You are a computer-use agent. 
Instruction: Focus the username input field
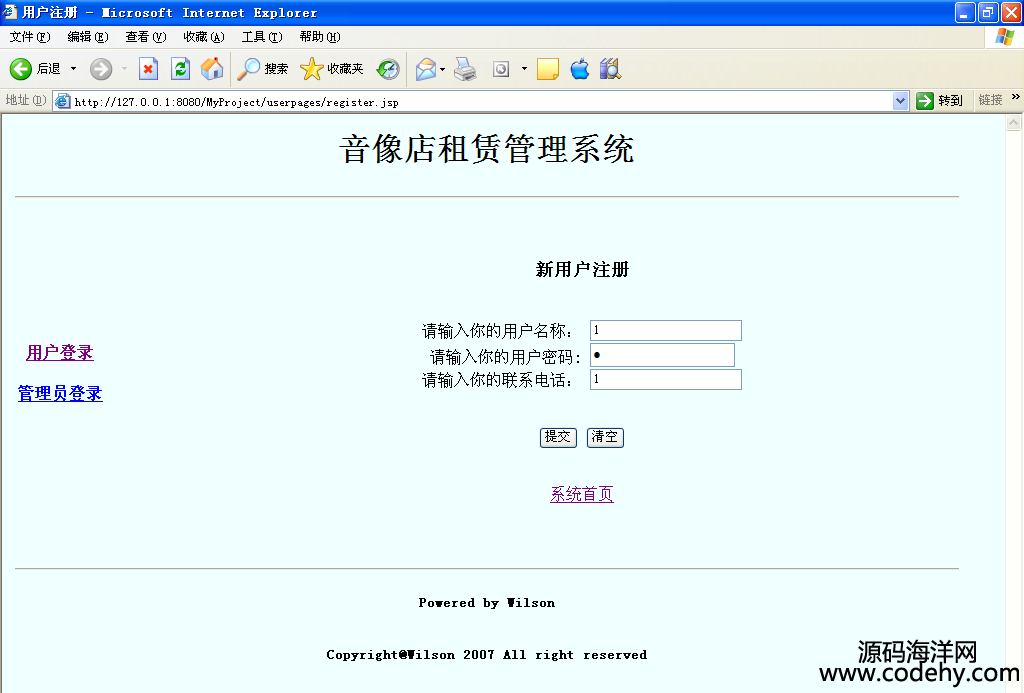coord(665,330)
